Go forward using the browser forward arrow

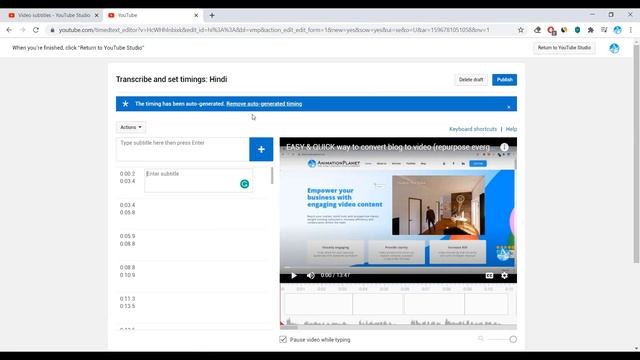coord(22,30)
